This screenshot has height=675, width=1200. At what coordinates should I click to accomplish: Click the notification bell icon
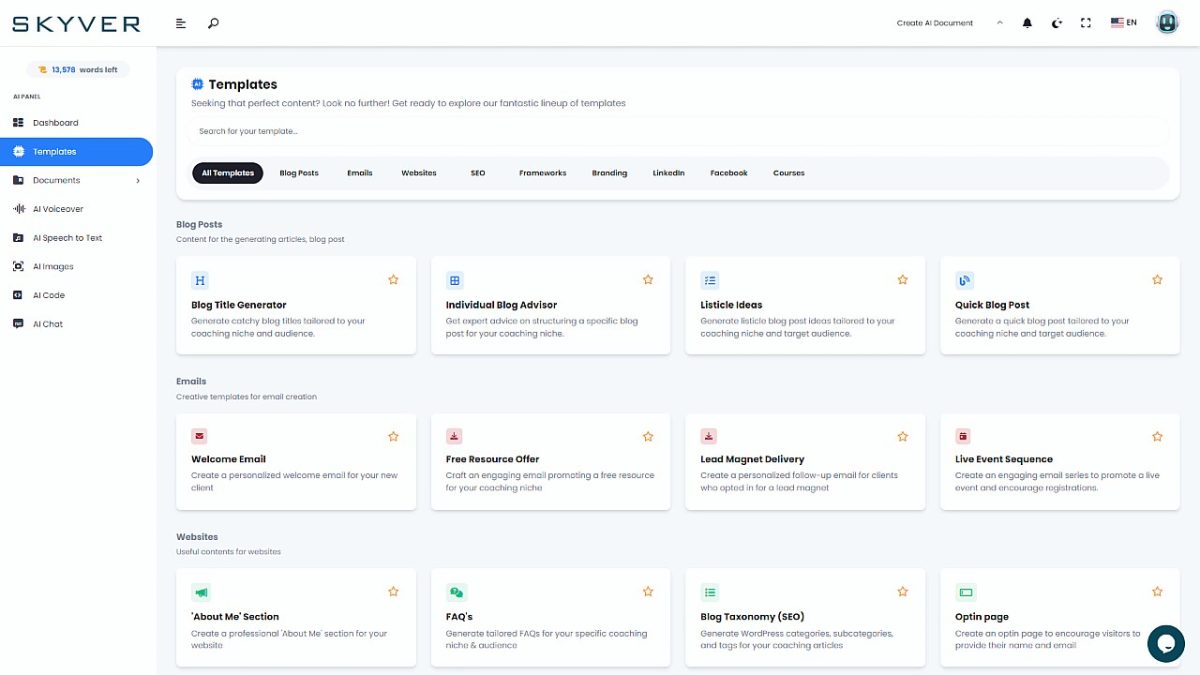pyautogui.click(x=1027, y=23)
